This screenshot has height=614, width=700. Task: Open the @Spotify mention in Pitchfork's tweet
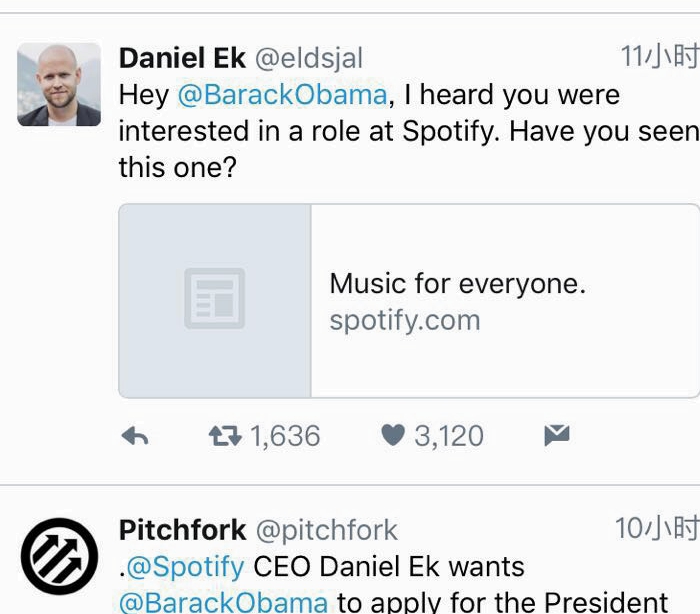[186, 567]
